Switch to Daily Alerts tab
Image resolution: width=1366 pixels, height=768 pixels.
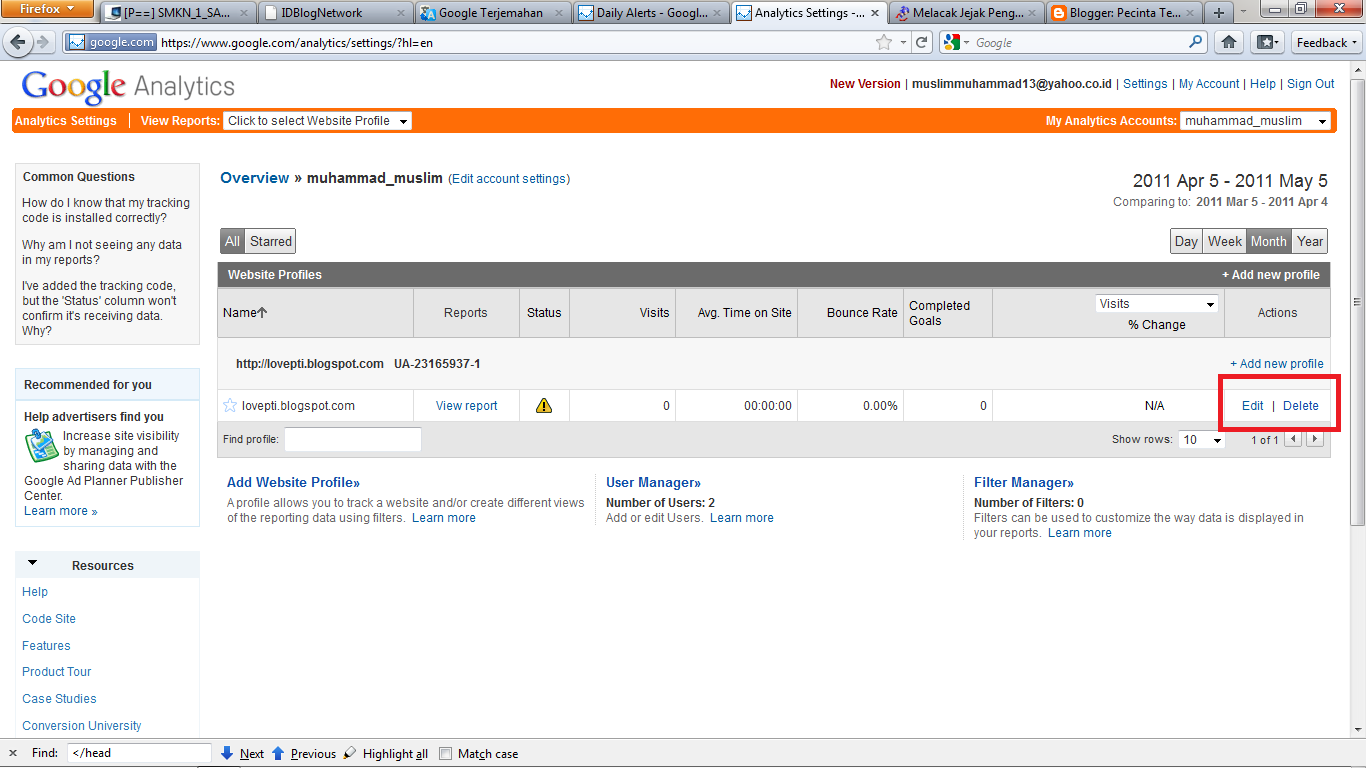click(x=652, y=13)
